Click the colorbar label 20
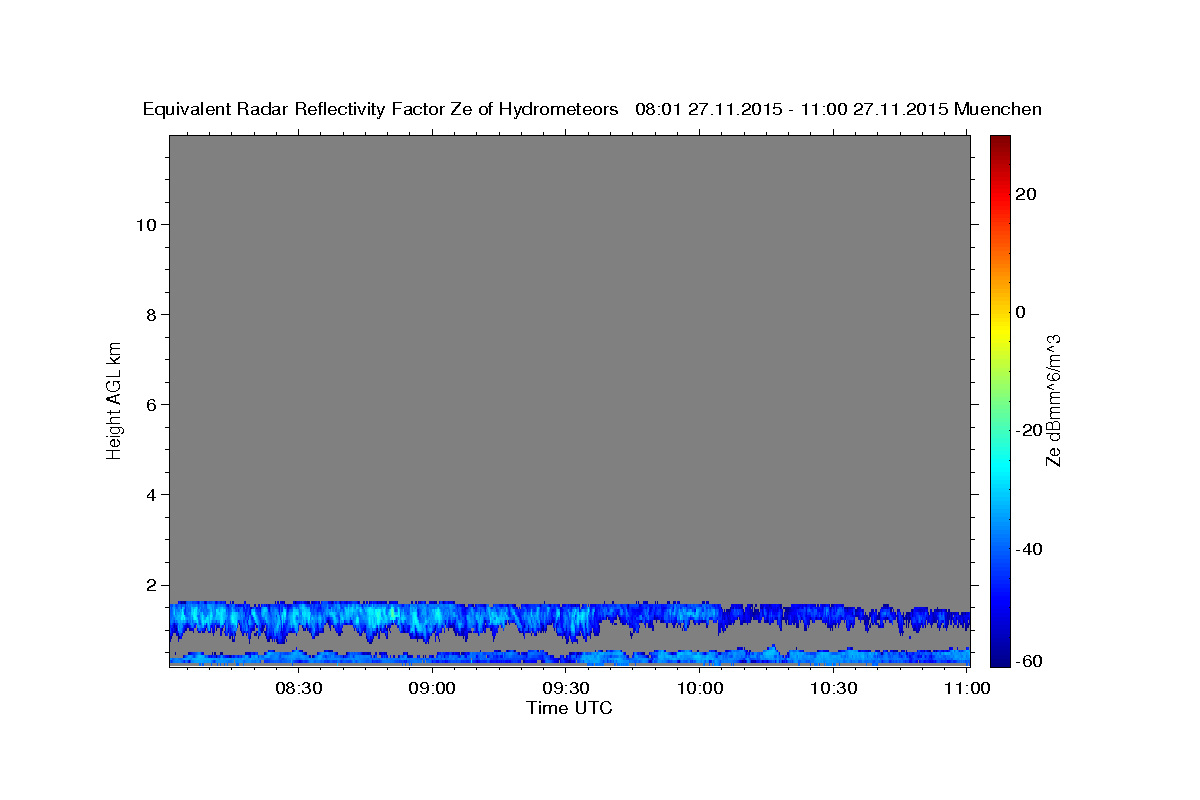The image size is (1200, 800). click(x=1026, y=193)
